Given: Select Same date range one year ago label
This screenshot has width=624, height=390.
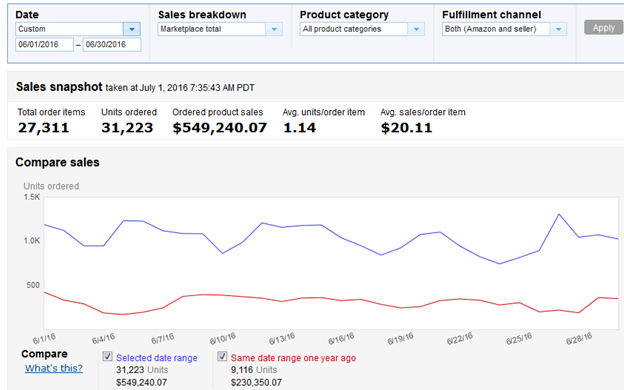Looking at the screenshot, I should click(293, 358).
